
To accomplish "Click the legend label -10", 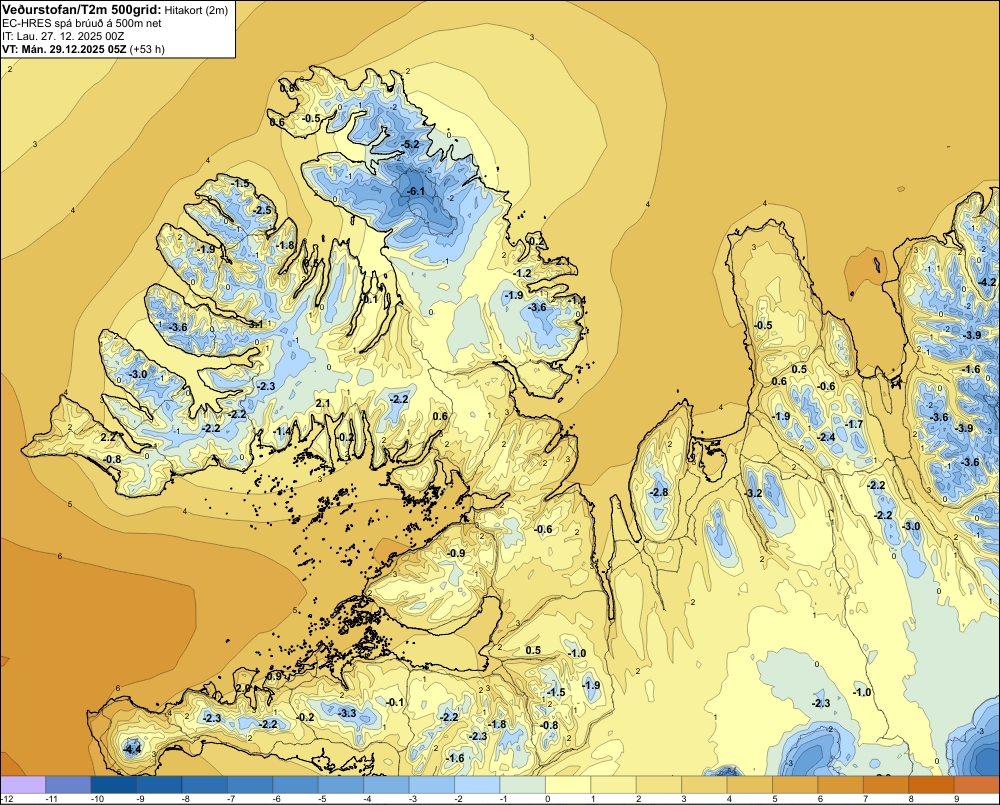I will click(96, 799).
